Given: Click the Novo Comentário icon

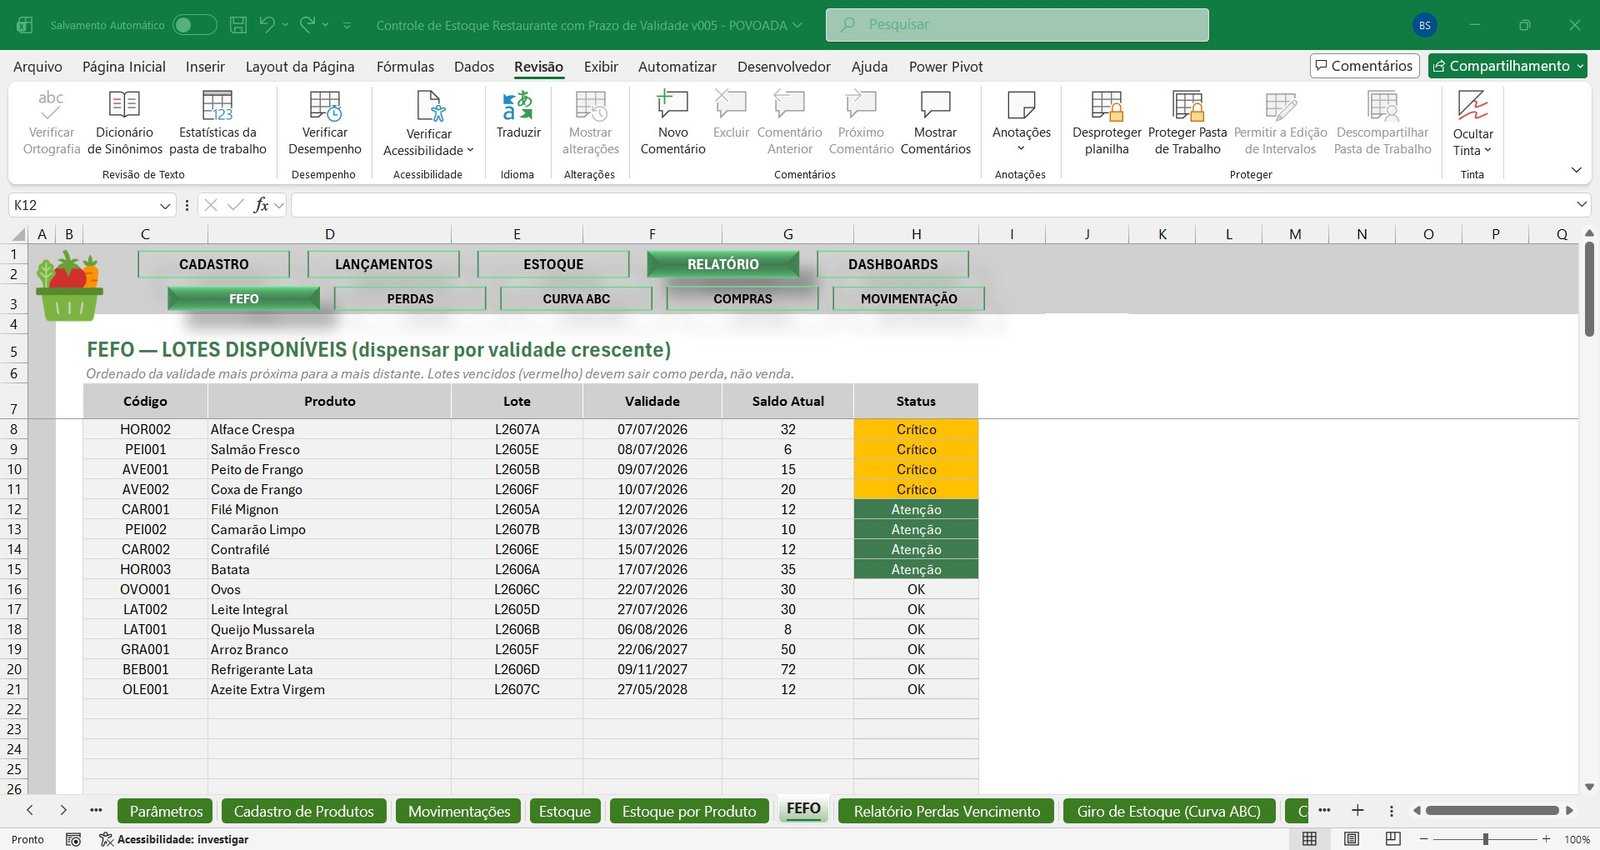Looking at the screenshot, I should pyautogui.click(x=672, y=106).
